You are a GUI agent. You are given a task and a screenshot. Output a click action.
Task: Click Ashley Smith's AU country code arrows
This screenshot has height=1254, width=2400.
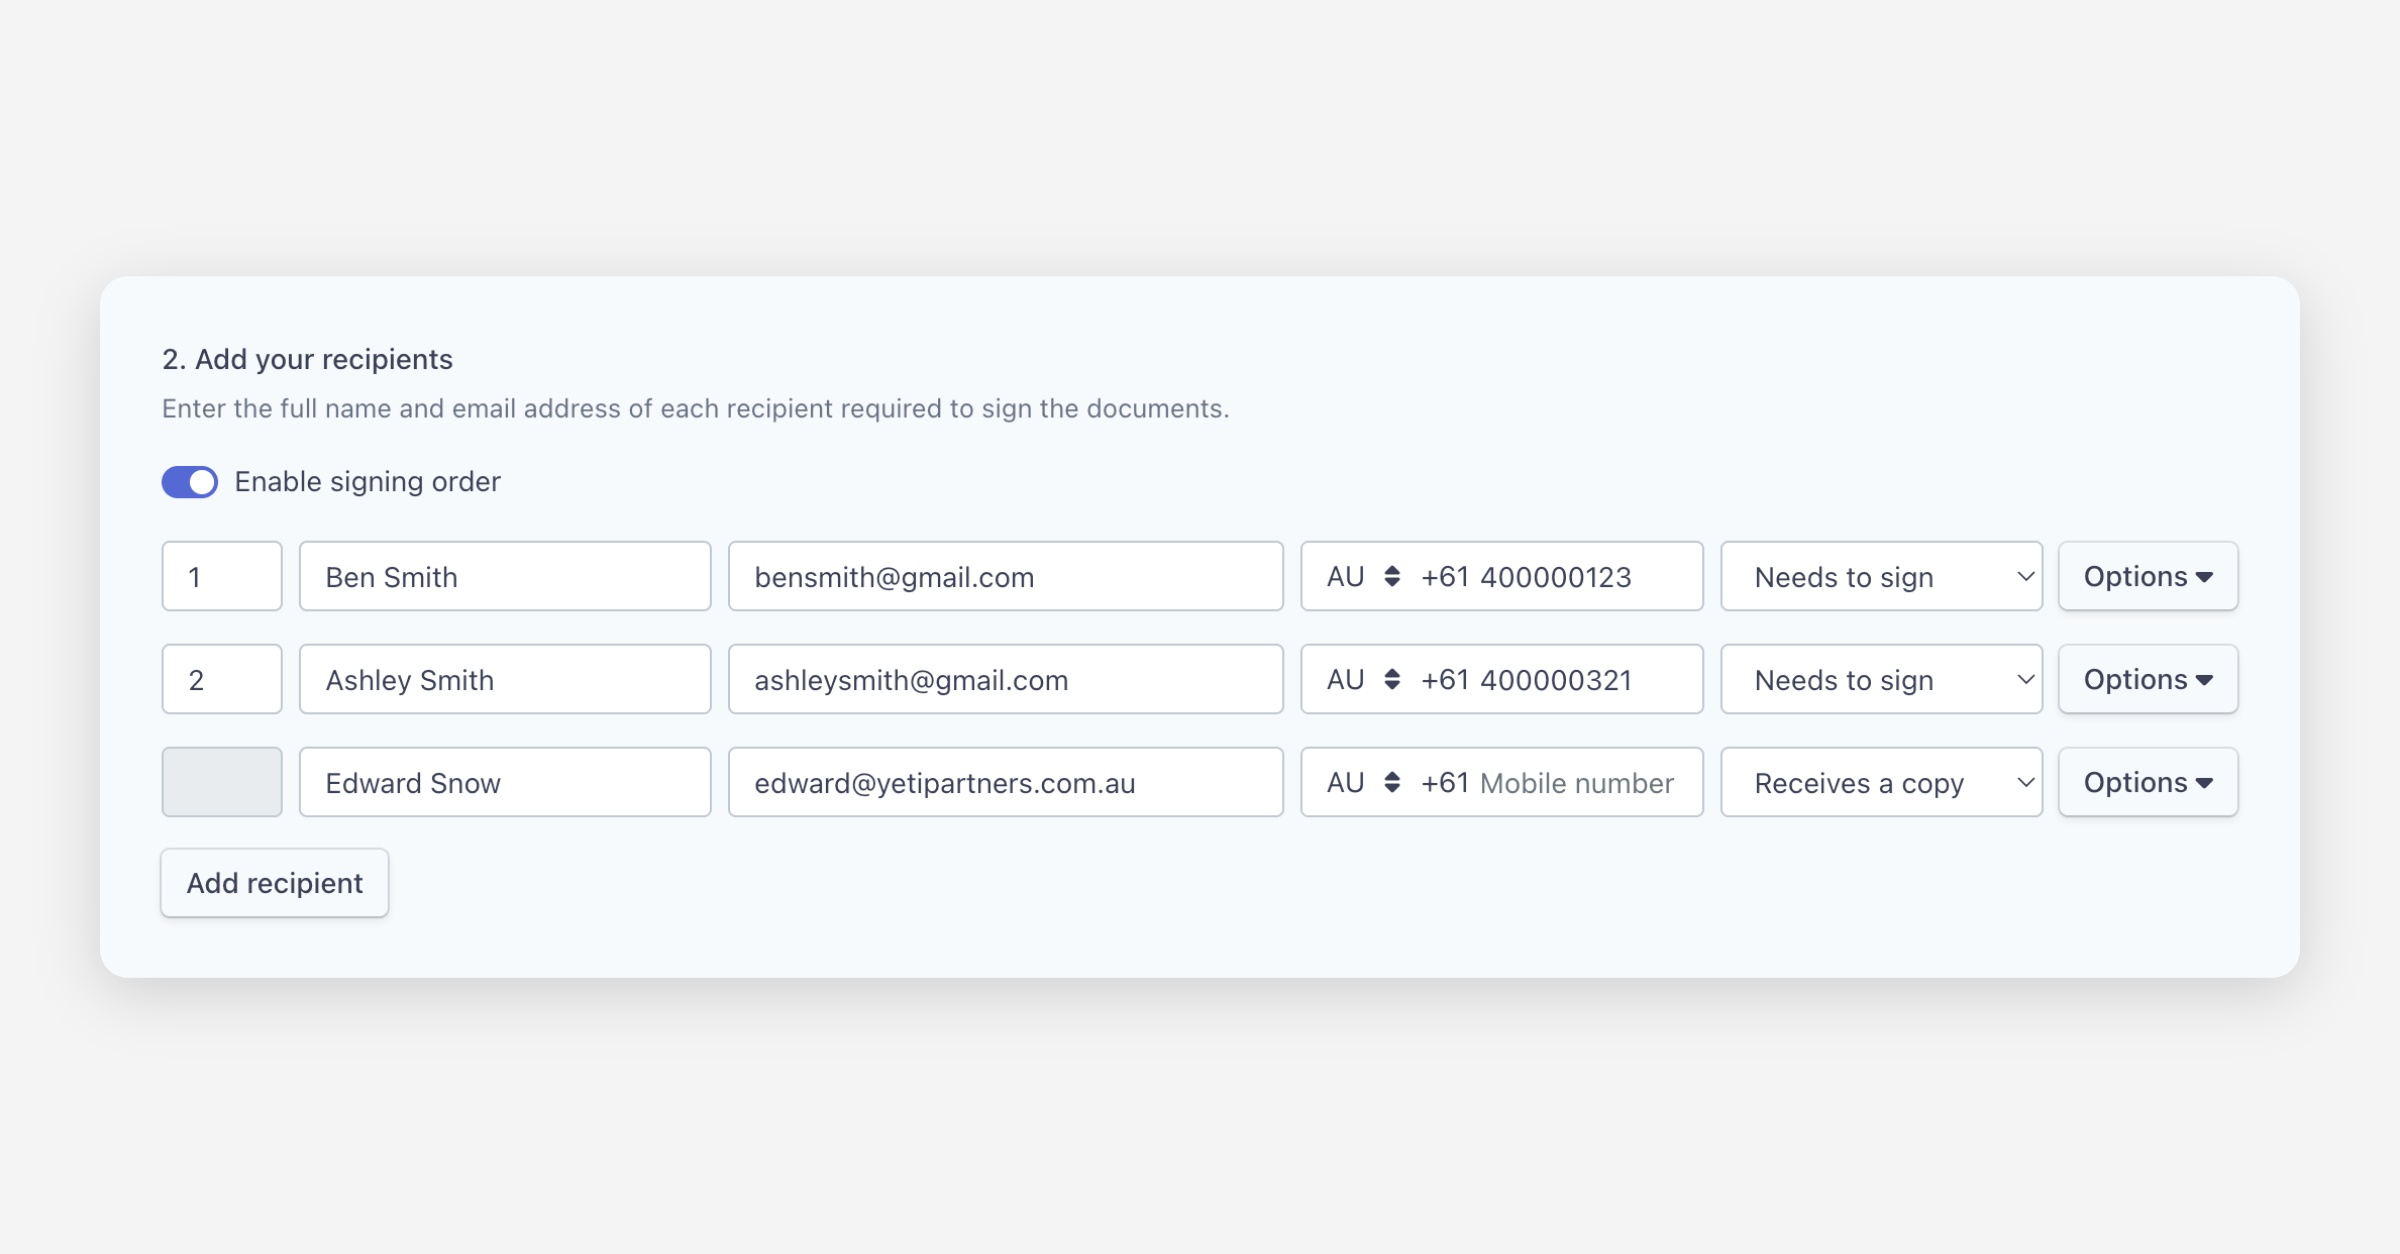pos(1391,680)
